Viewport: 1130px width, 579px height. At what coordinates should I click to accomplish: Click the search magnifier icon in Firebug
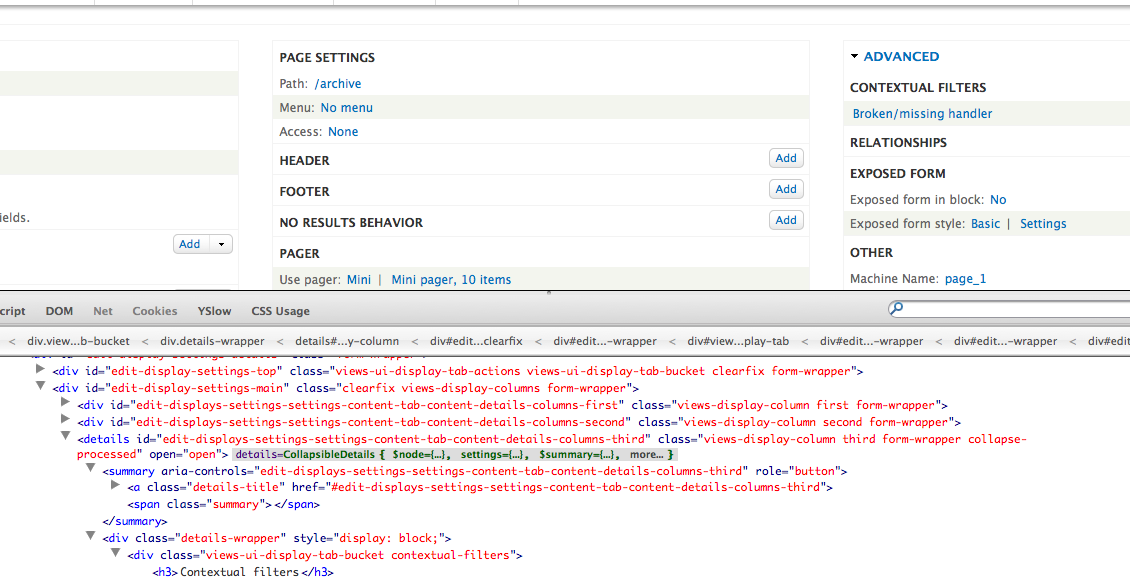[x=897, y=309]
